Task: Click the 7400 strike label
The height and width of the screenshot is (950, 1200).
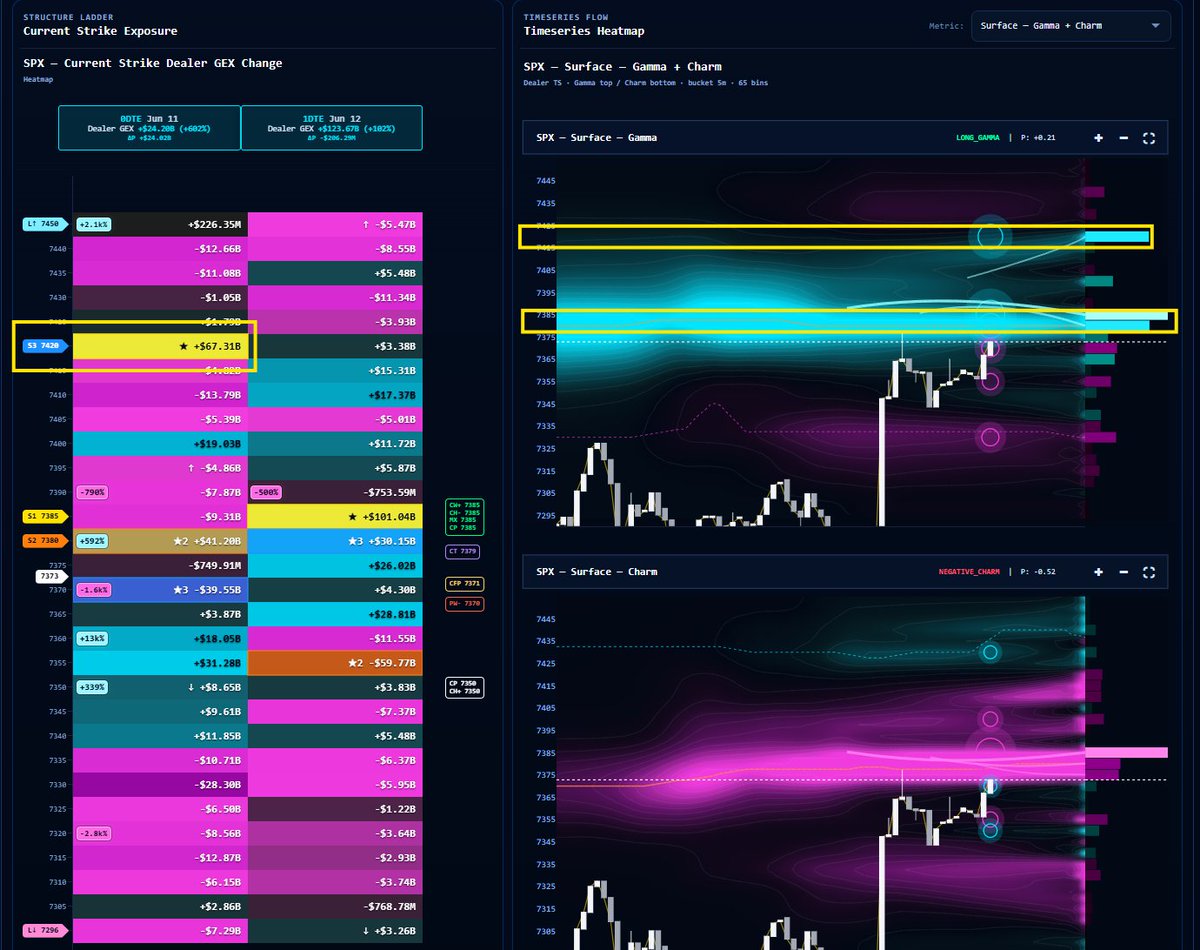Action: (x=57, y=443)
